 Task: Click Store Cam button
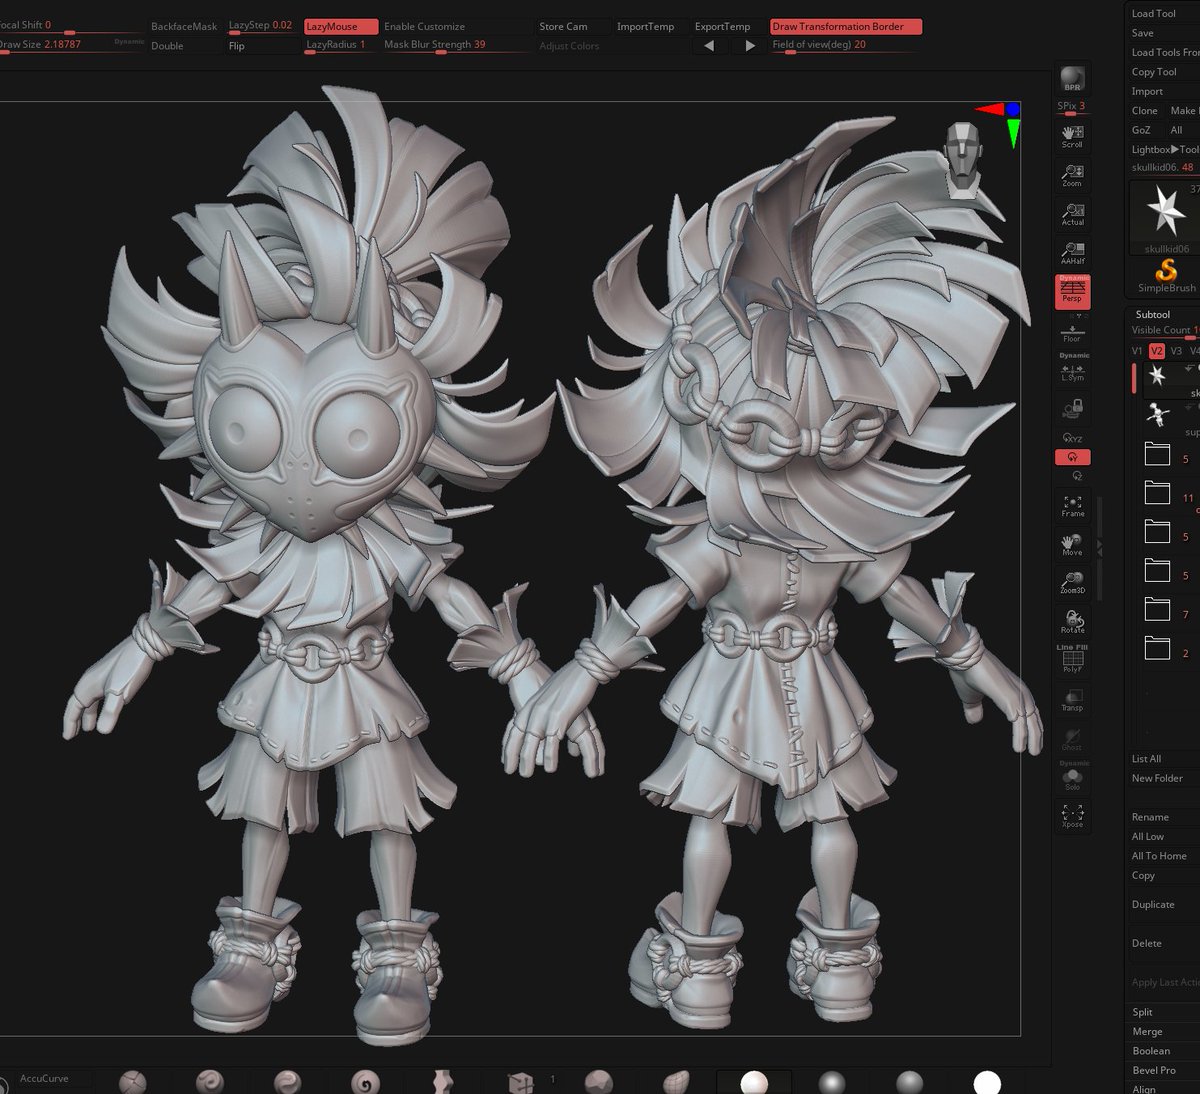pos(564,27)
